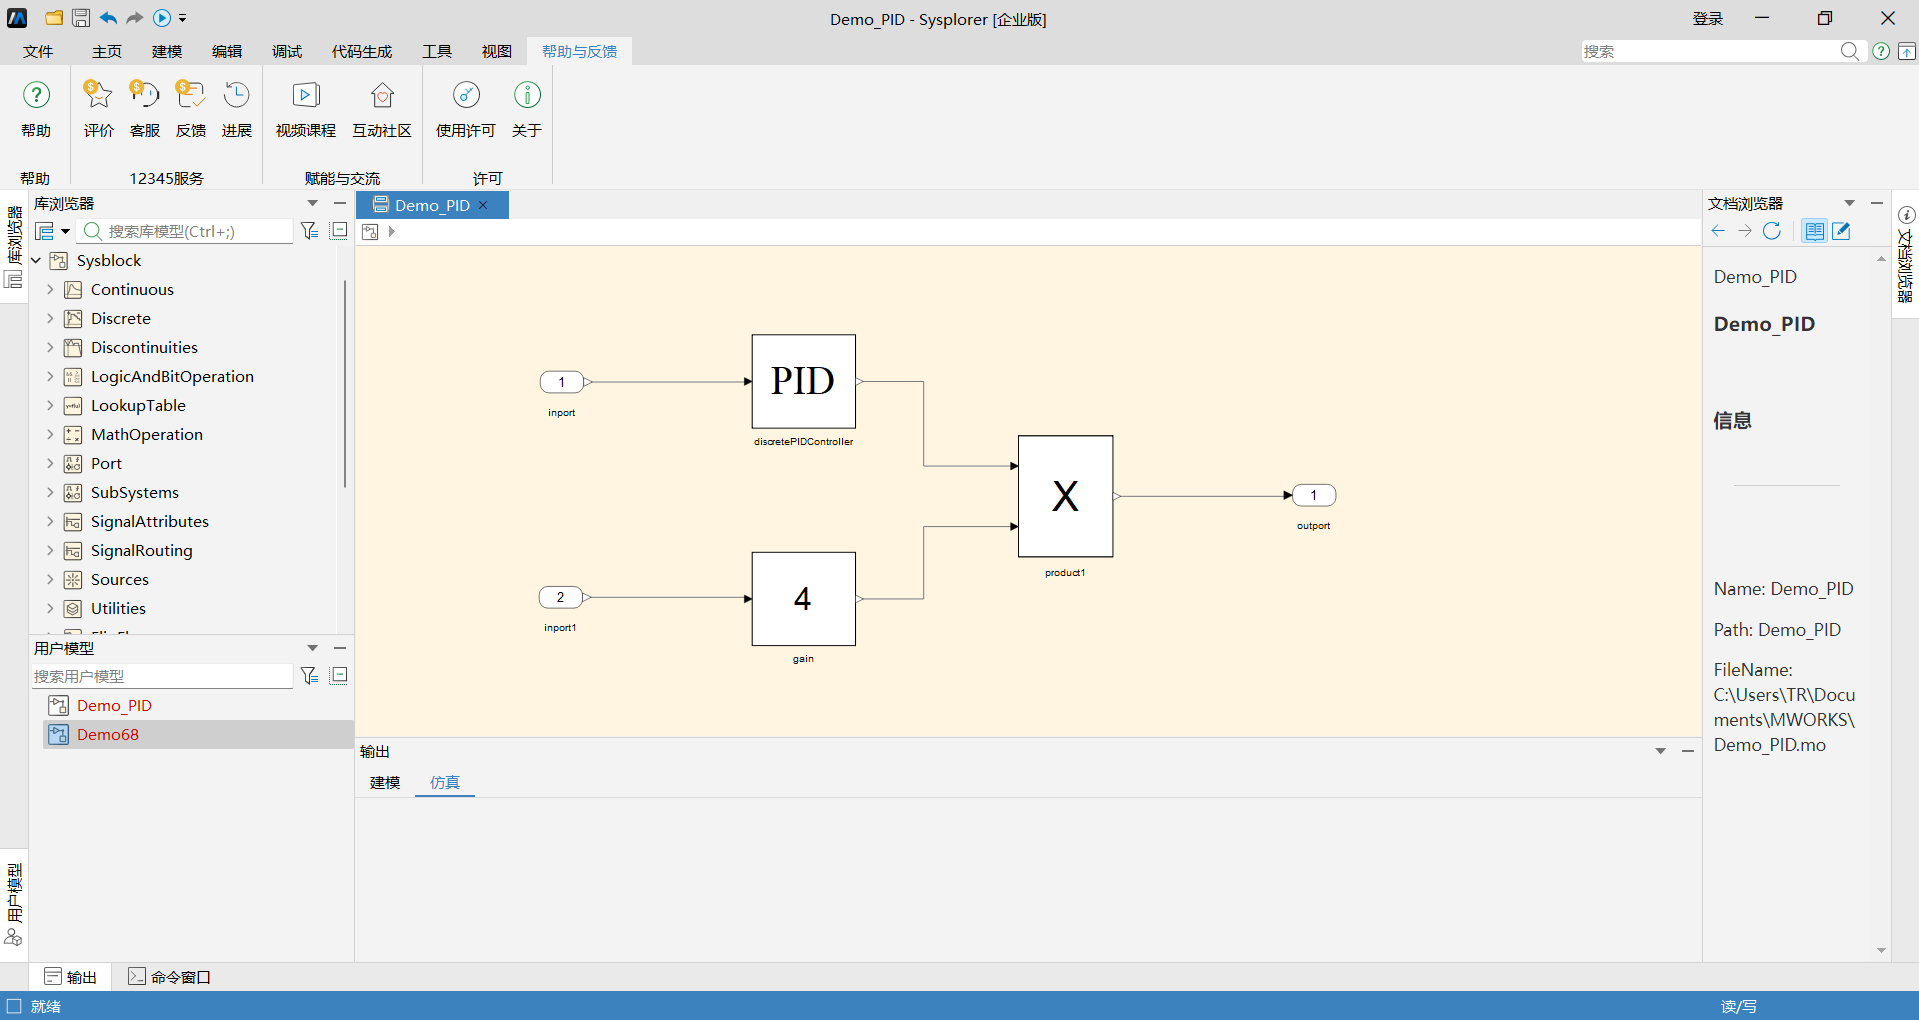The height and width of the screenshot is (1020, 1919).
Task: Click the 互动社区 community icon
Action: (x=382, y=95)
